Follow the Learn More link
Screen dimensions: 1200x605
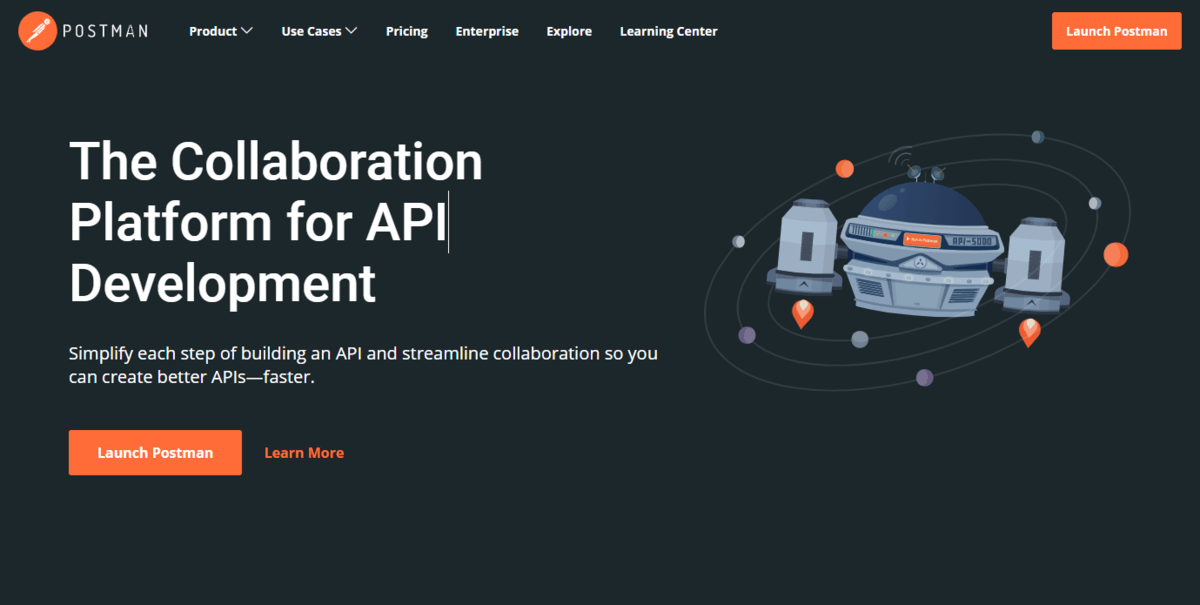[x=304, y=453]
